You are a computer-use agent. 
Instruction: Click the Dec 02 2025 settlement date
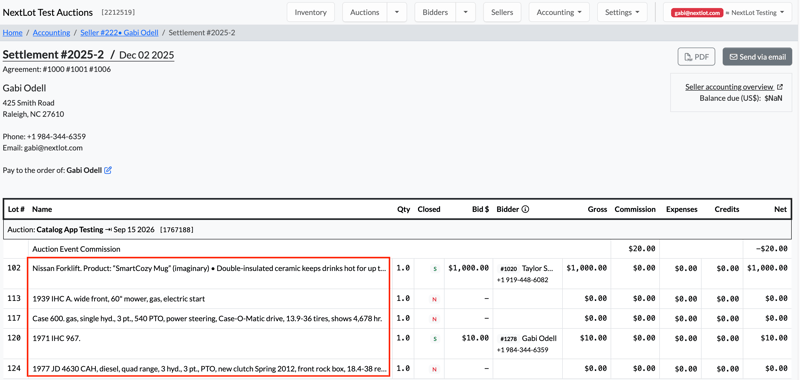[147, 55]
